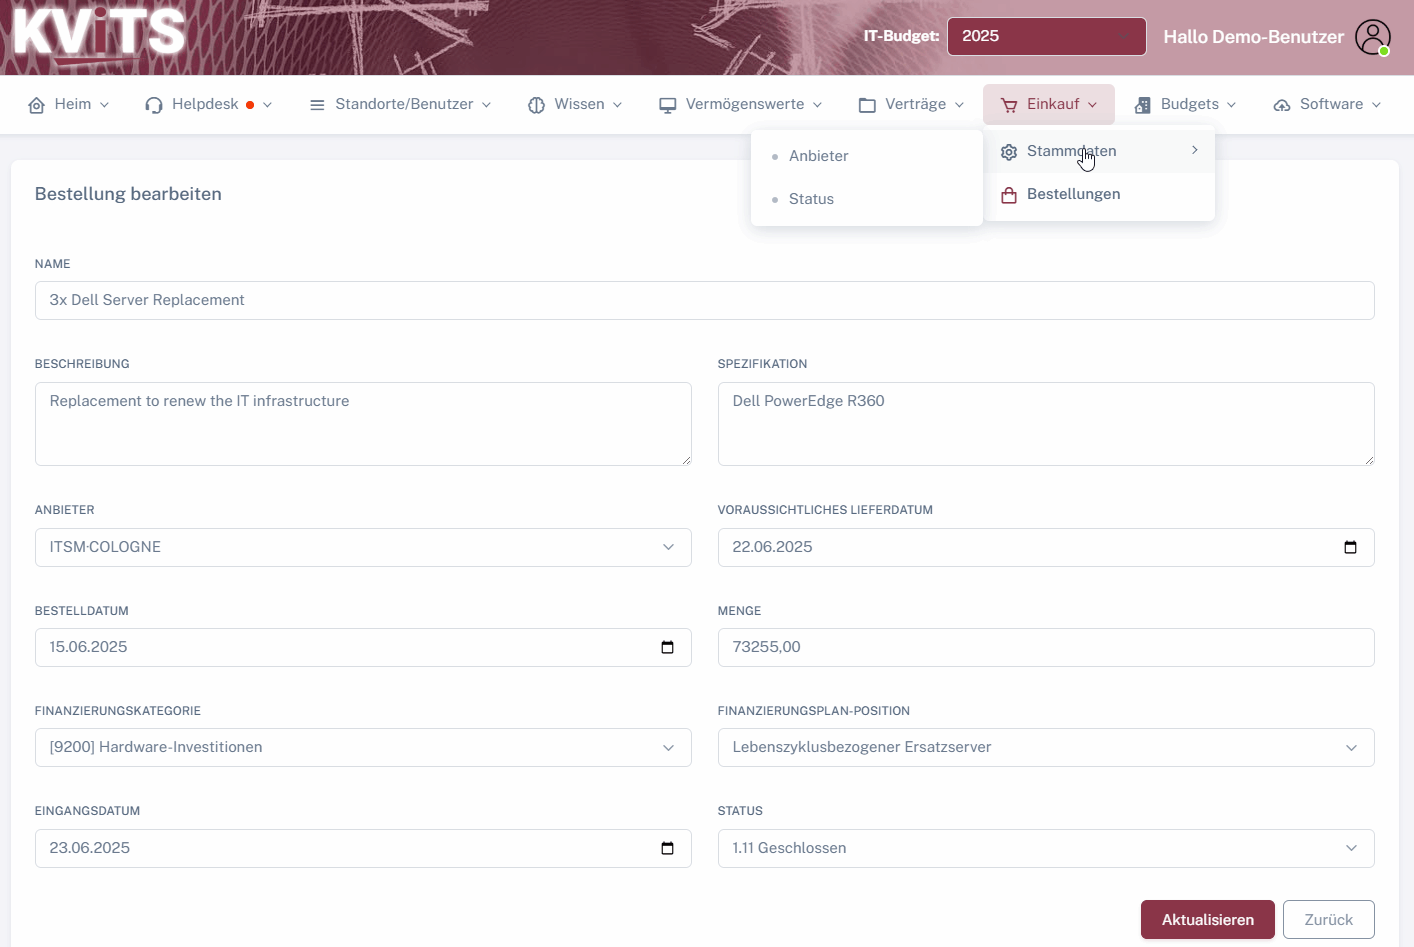Expand the Budgets menu chevron
1414x947 pixels.
(1231, 105)
